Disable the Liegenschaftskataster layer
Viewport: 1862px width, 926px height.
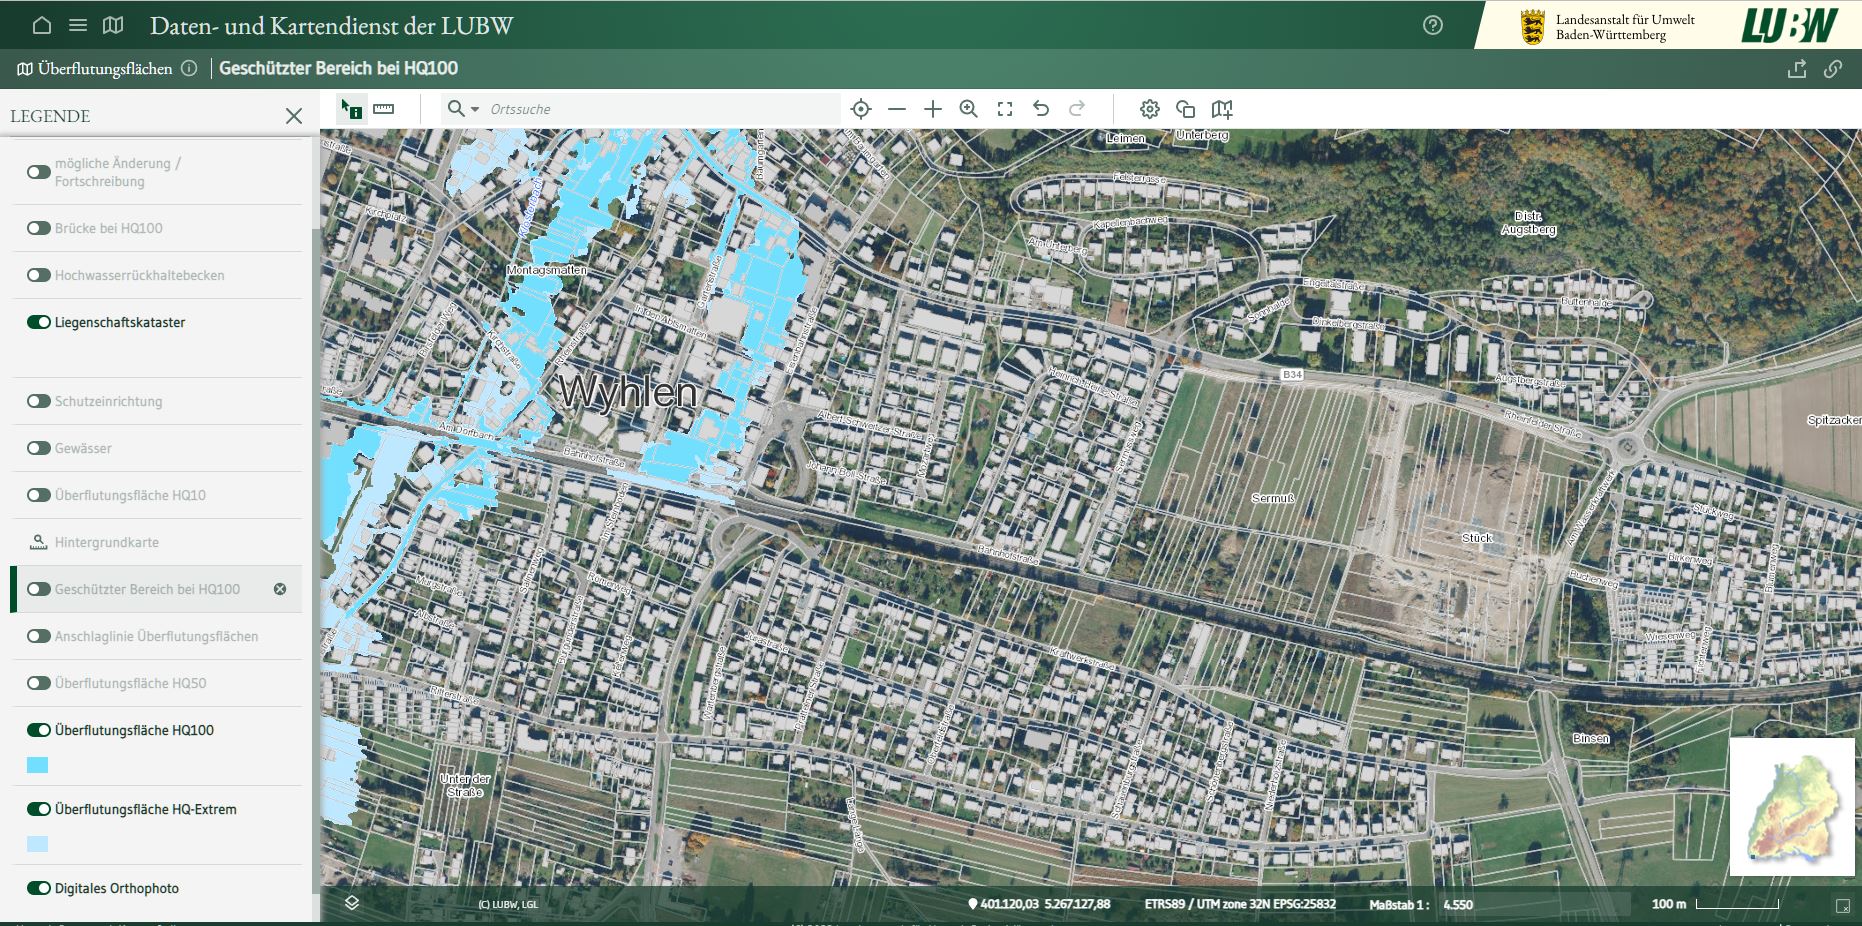[39, 322]
